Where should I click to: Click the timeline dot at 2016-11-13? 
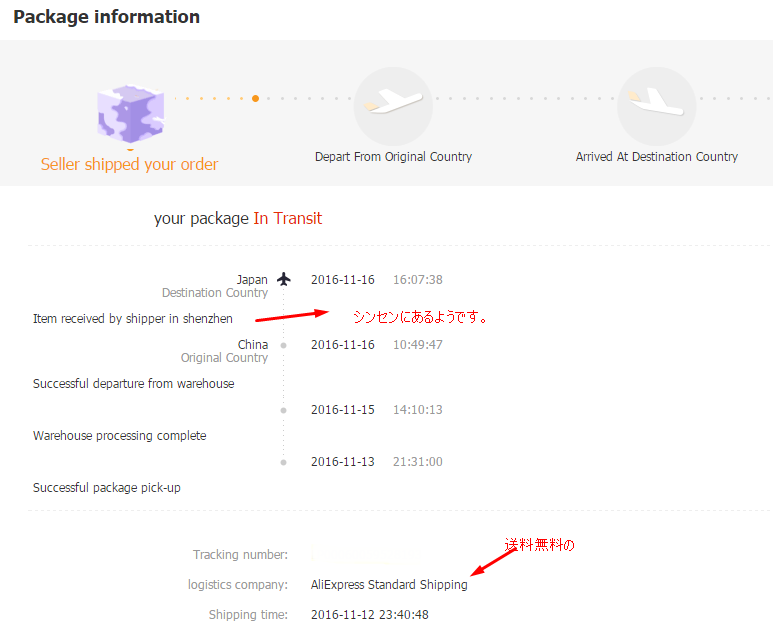pos(284,462)
